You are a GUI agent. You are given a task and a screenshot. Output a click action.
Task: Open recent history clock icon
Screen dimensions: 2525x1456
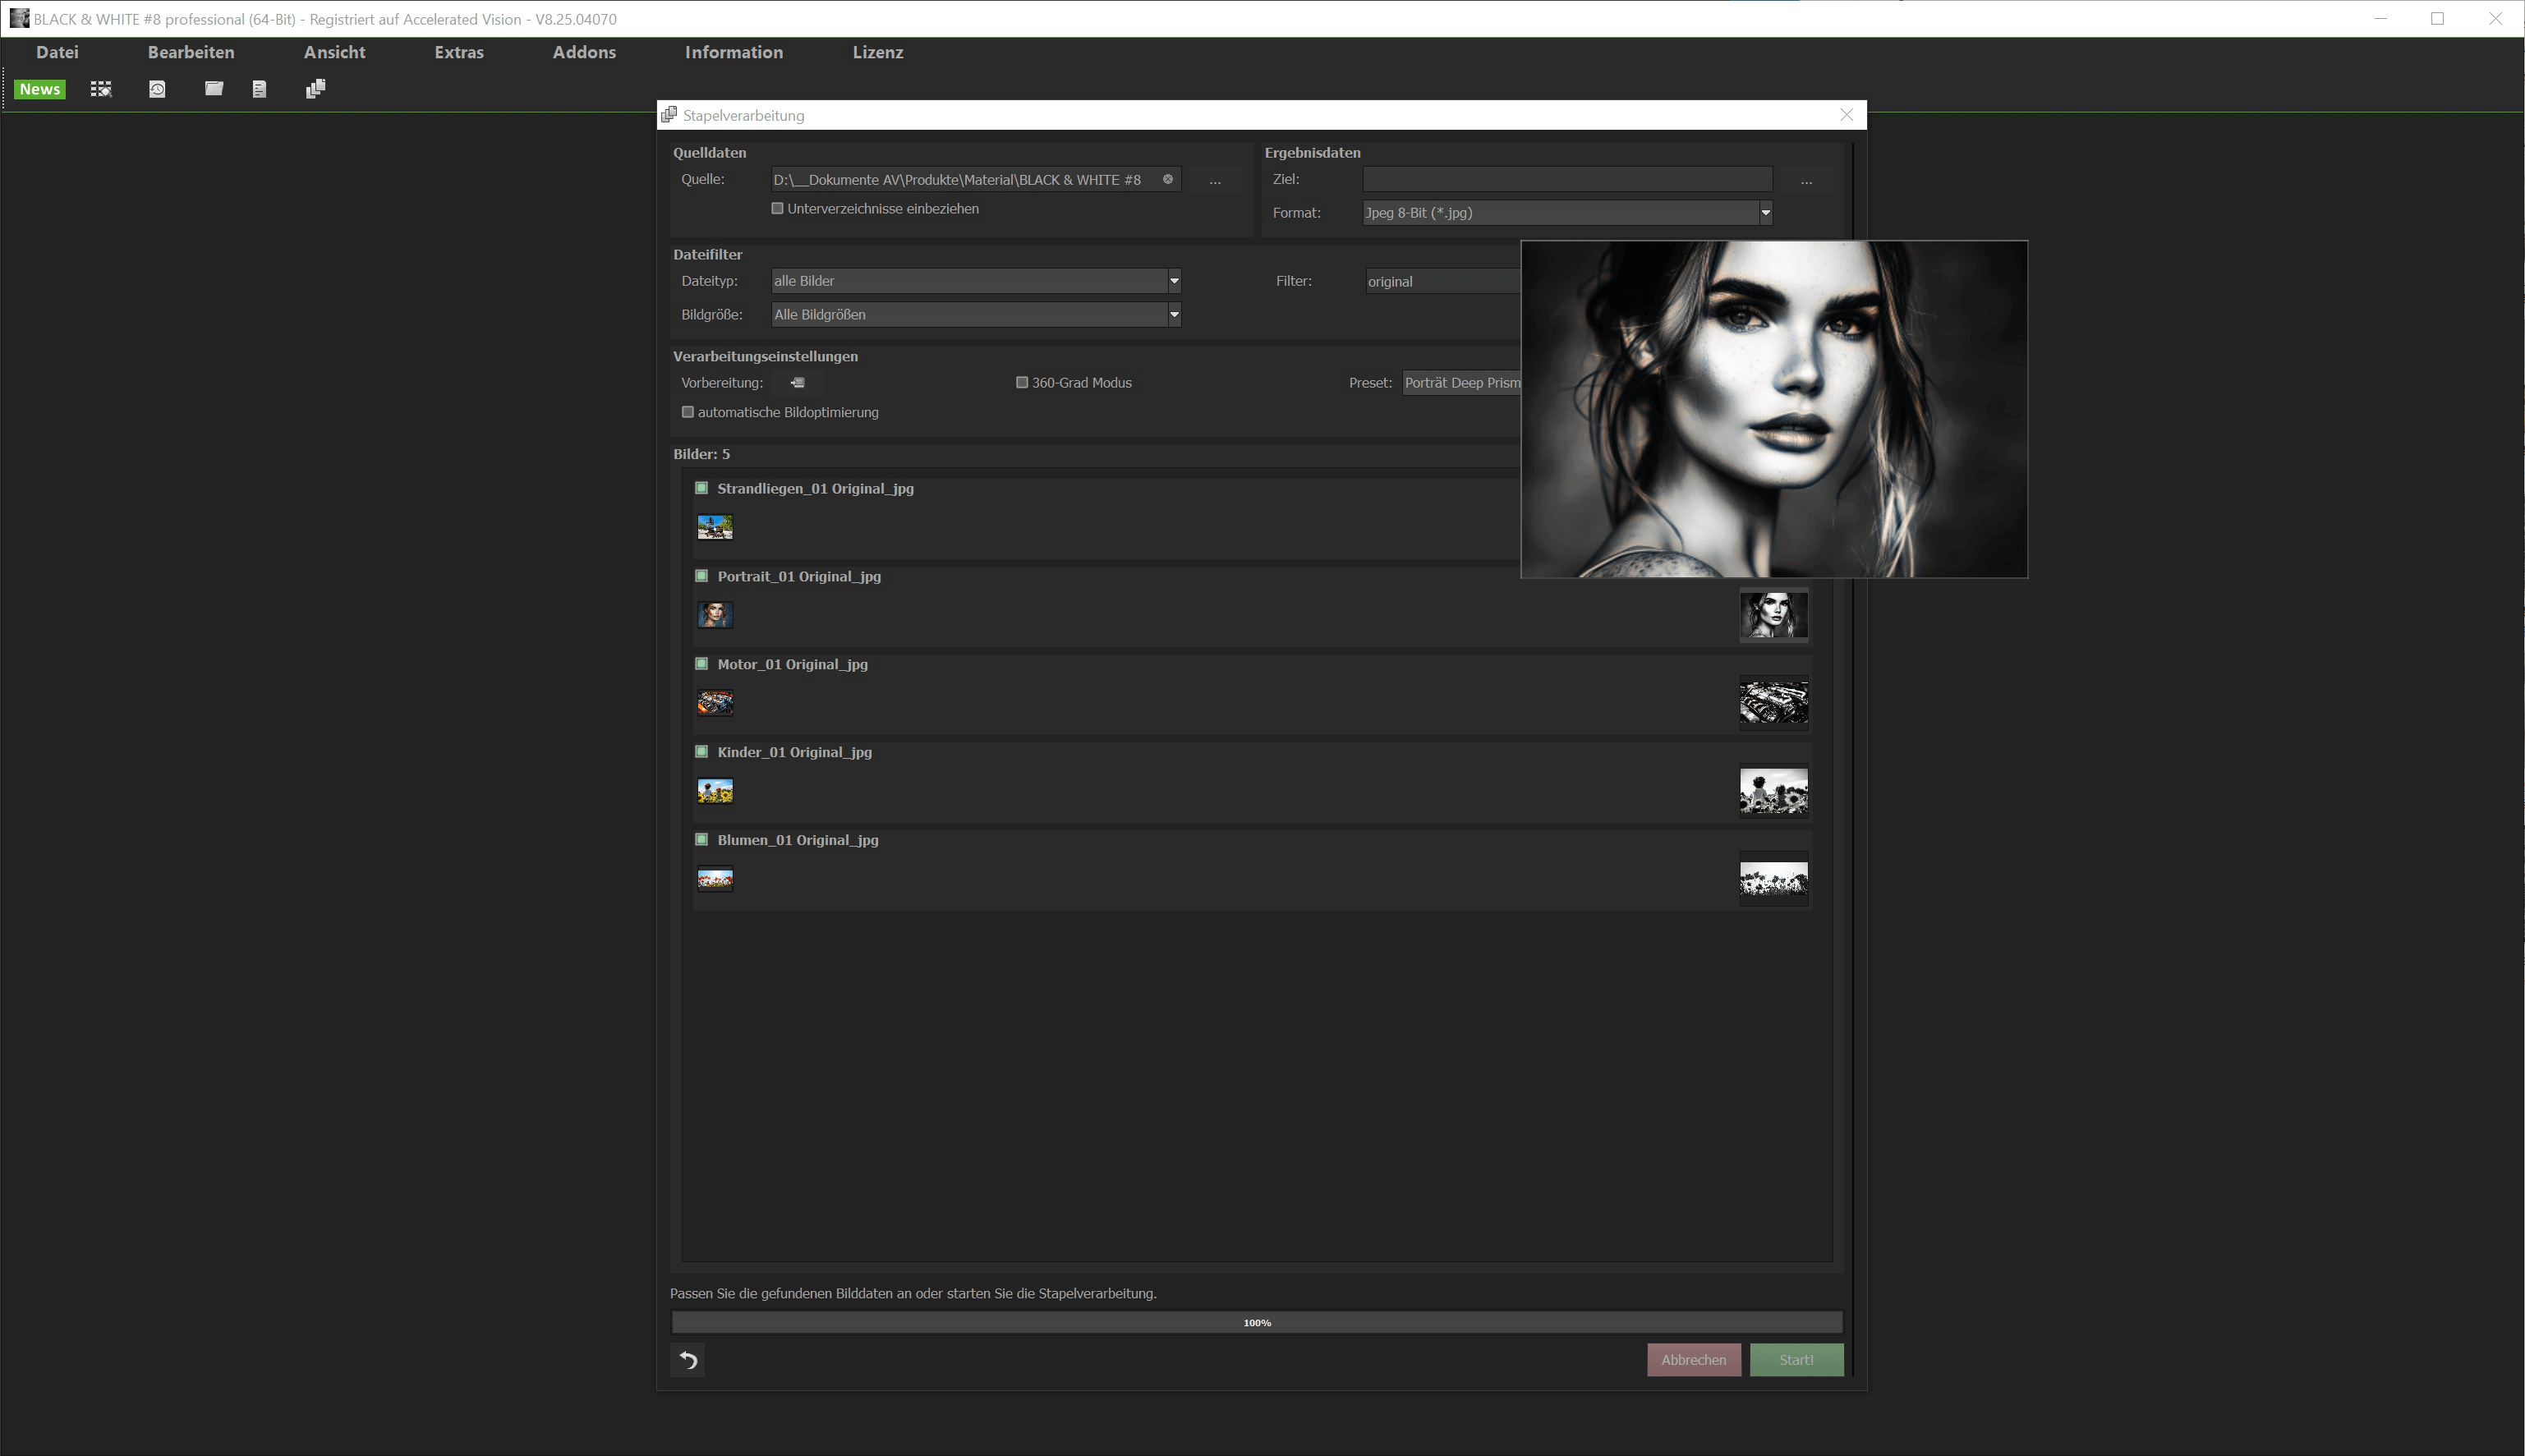pos(157,89)
